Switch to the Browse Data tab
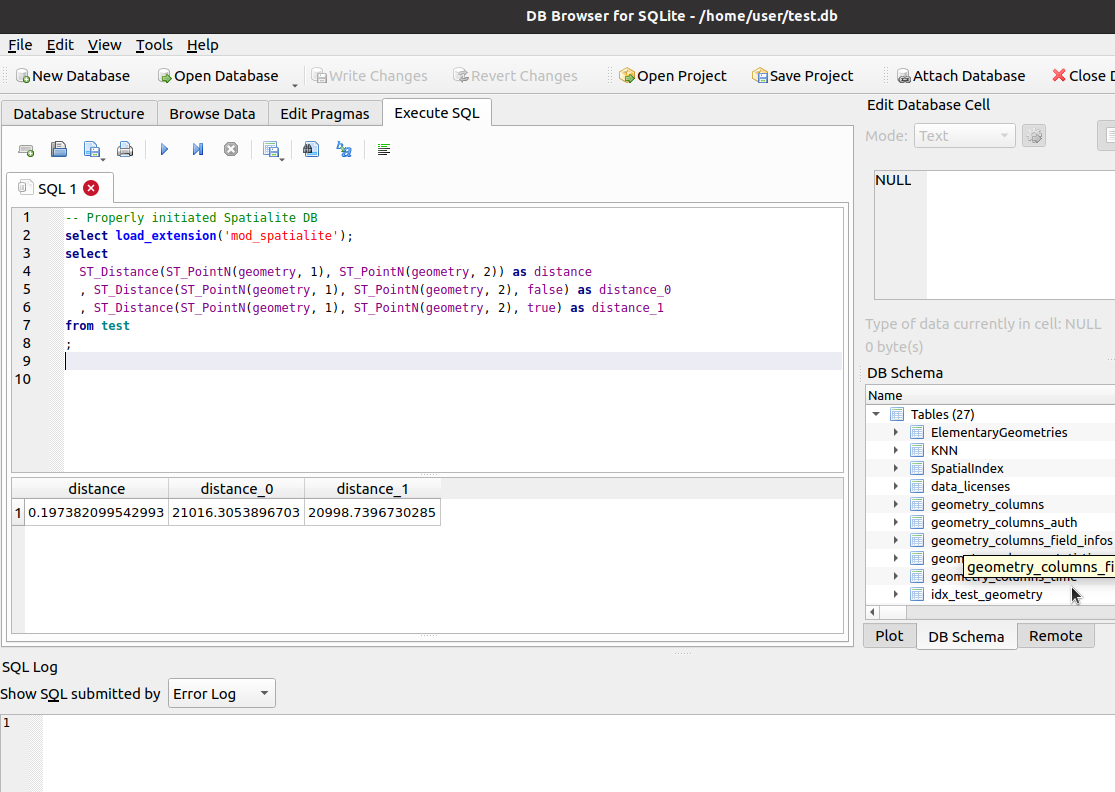This screenshot has height=792, width=1115. pos(211,113)
